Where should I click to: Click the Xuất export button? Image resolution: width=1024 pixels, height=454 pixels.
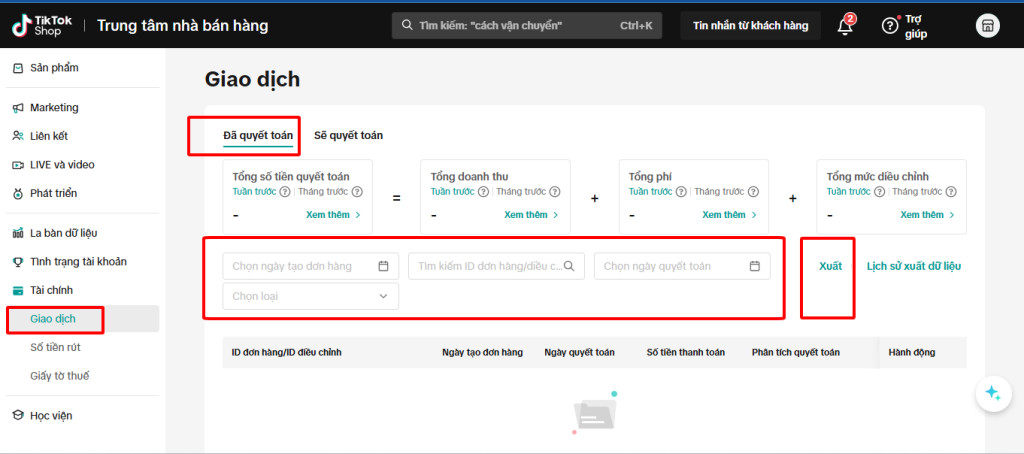(x=830, y=266)
